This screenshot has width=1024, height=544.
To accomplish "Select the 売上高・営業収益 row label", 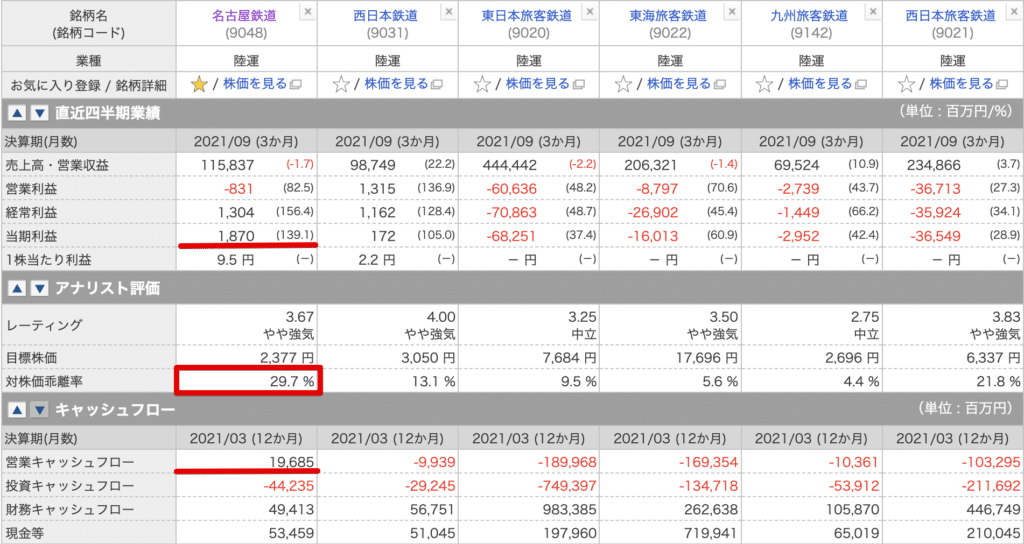I will coord(57,165).
